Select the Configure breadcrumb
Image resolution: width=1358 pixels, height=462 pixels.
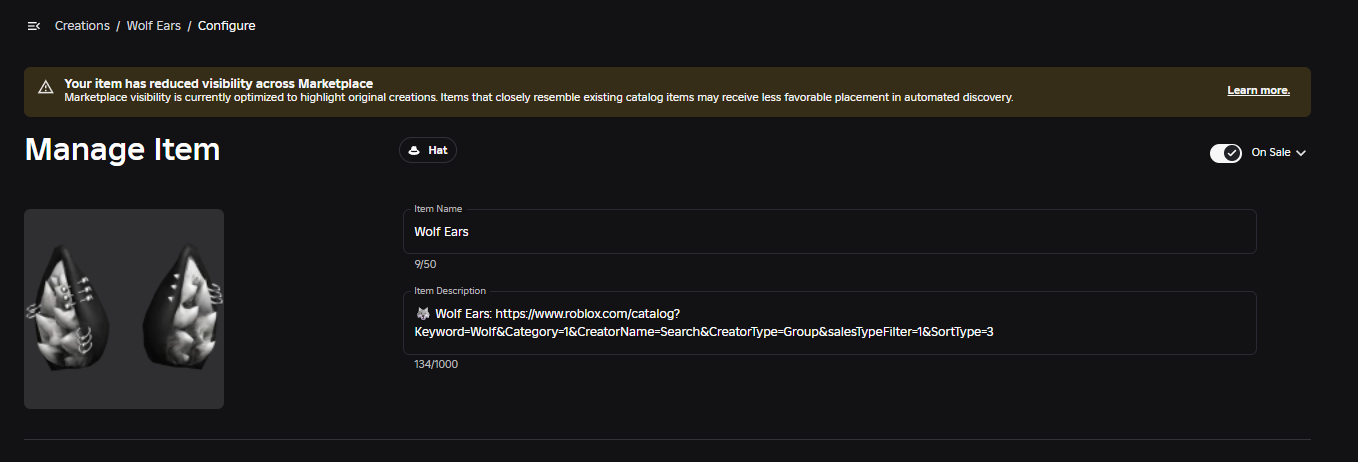click(x=226, y=26)
